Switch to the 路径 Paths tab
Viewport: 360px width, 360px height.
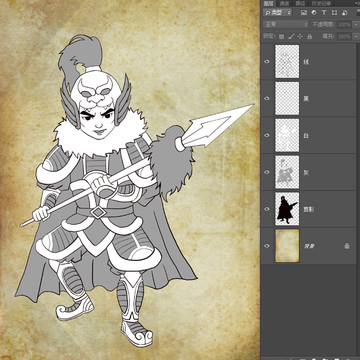[300, 3]
